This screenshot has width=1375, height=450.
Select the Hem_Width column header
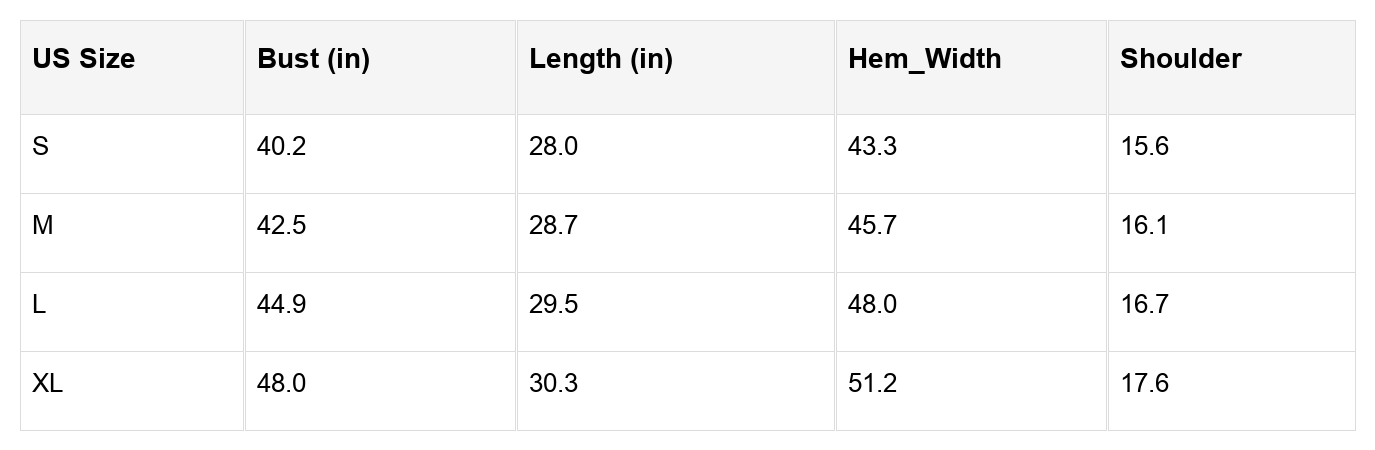click(924, 60)
